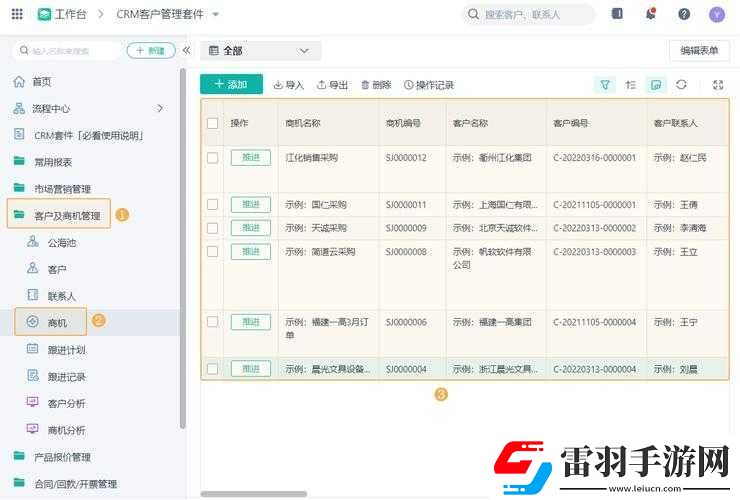
Task: Expand 流程中心 with its chevron
Action: click(160, 109)
